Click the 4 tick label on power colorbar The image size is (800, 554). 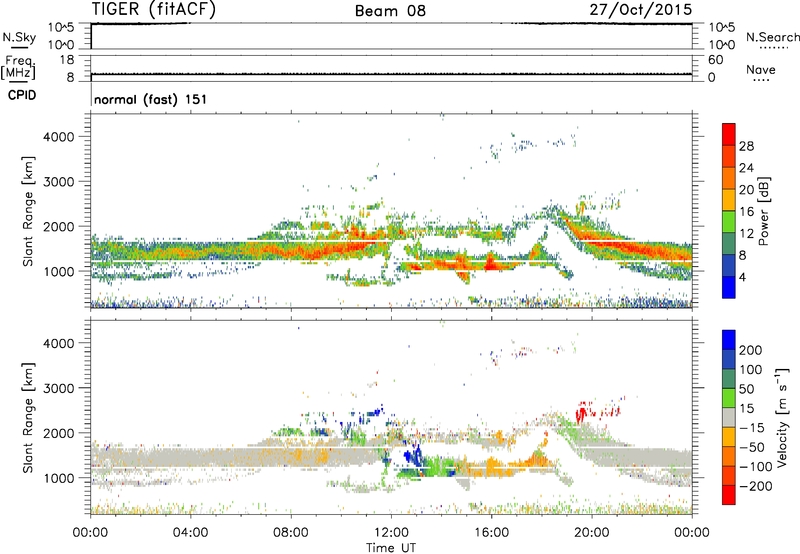click(743, 277)
